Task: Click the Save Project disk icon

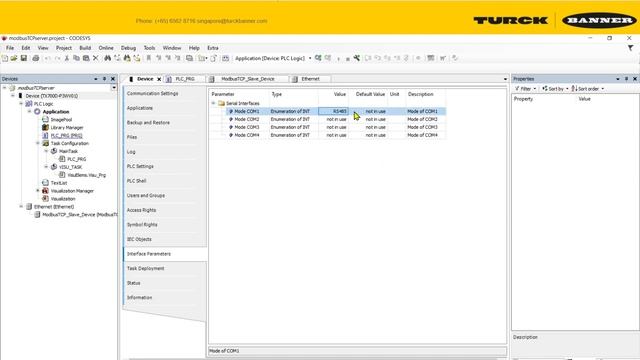Action: (x=24, y=58)
